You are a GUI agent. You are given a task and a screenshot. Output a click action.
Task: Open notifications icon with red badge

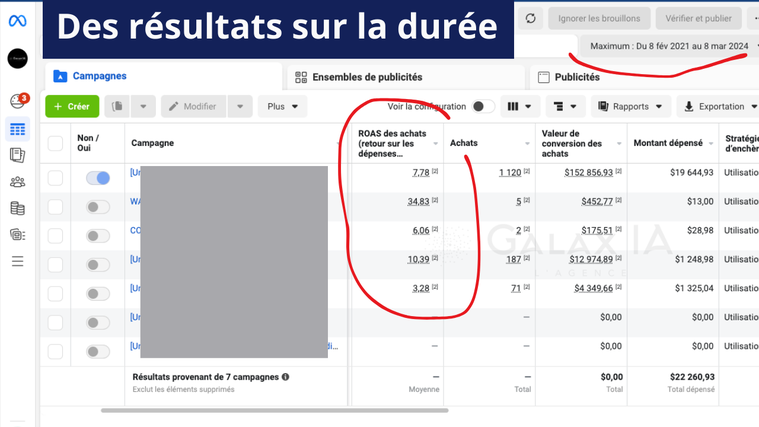click(x=17, y=100)
